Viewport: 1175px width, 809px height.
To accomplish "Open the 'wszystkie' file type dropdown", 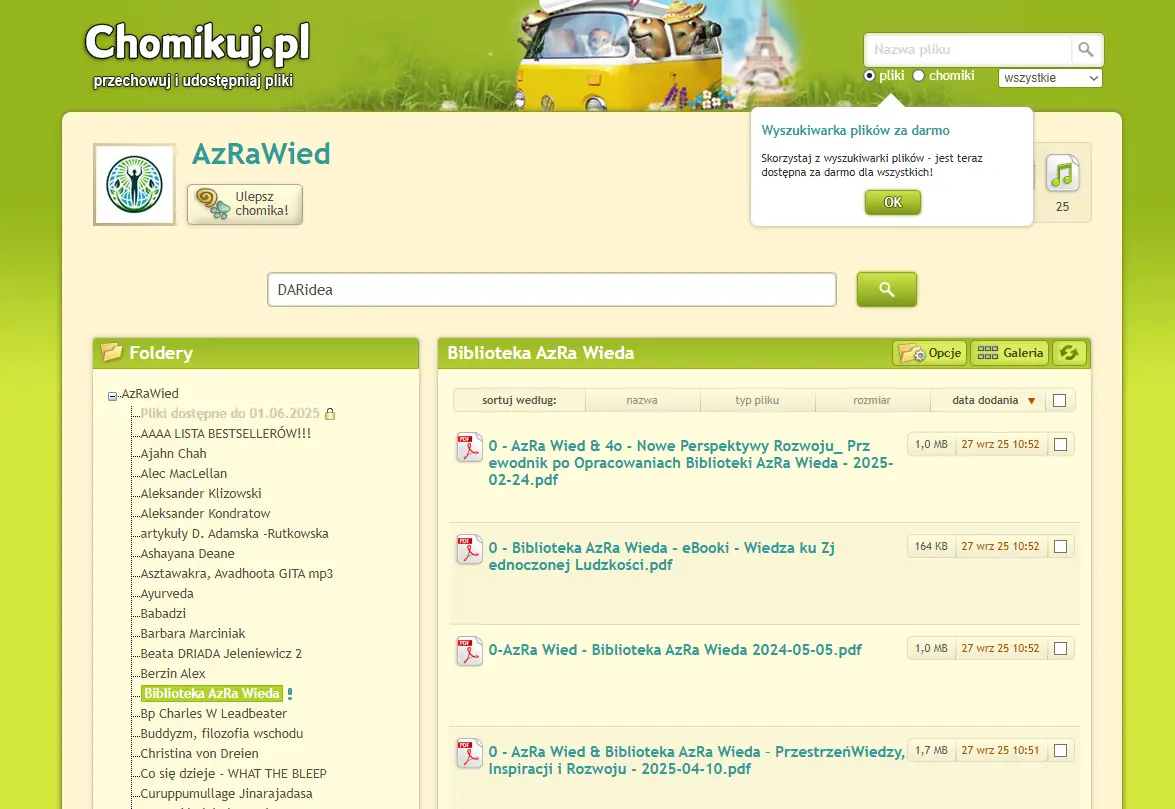I will [1050, 78].
